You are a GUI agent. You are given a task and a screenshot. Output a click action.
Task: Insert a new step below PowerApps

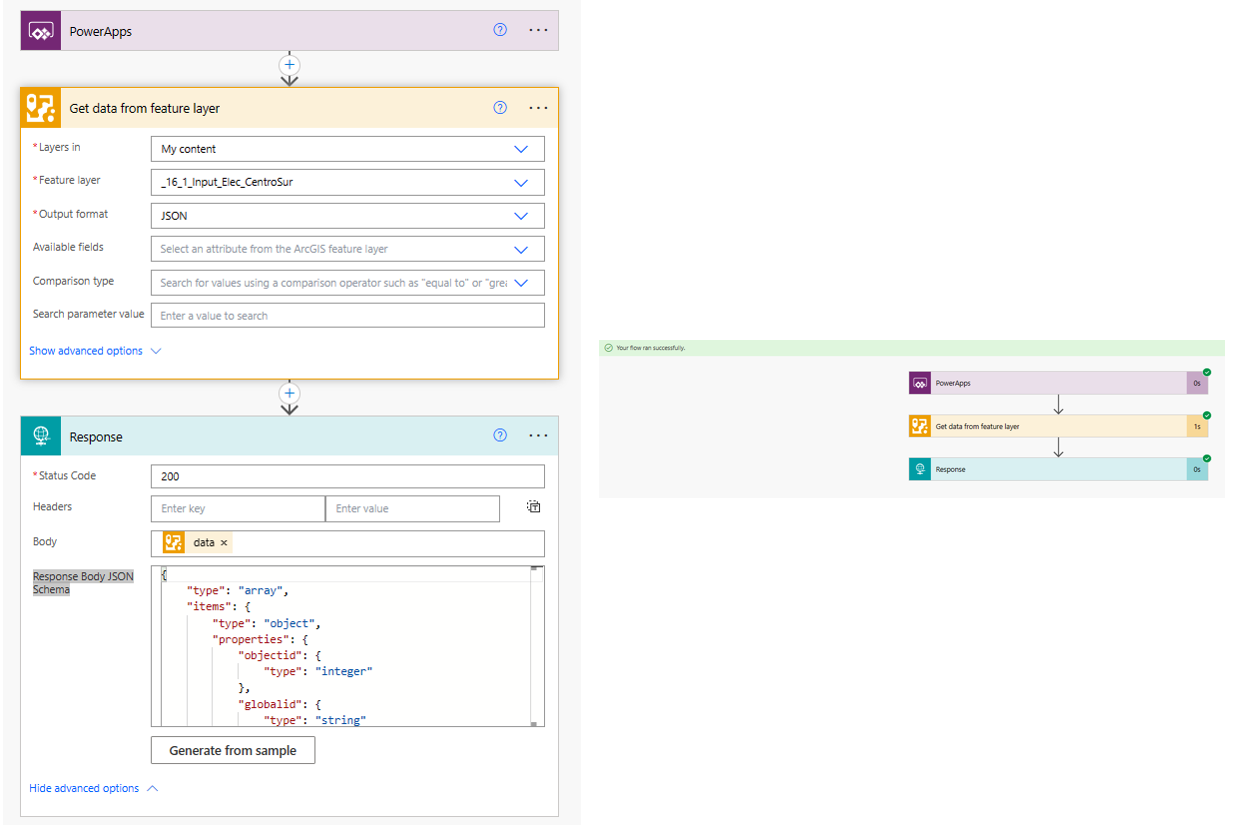point(289,64)
